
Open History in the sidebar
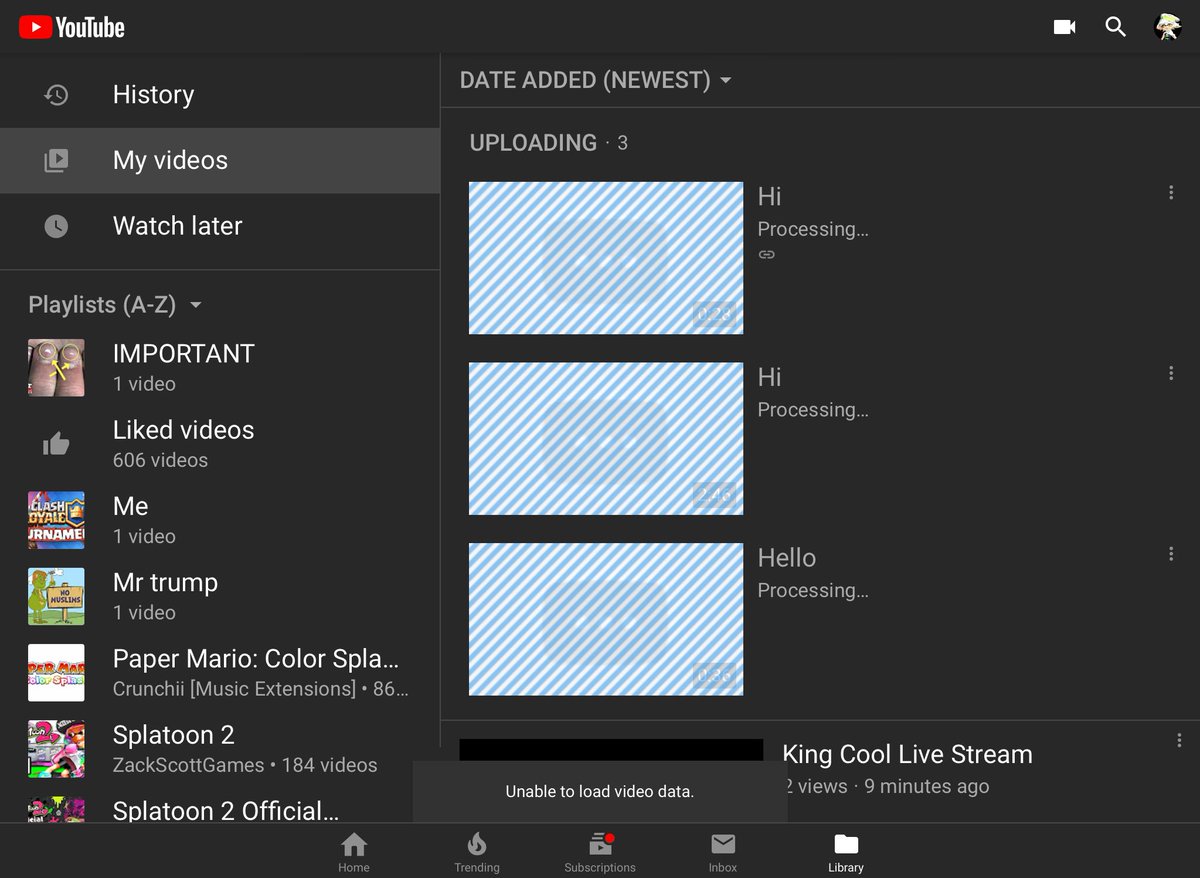pyautogui.click(x=220, y=95)
